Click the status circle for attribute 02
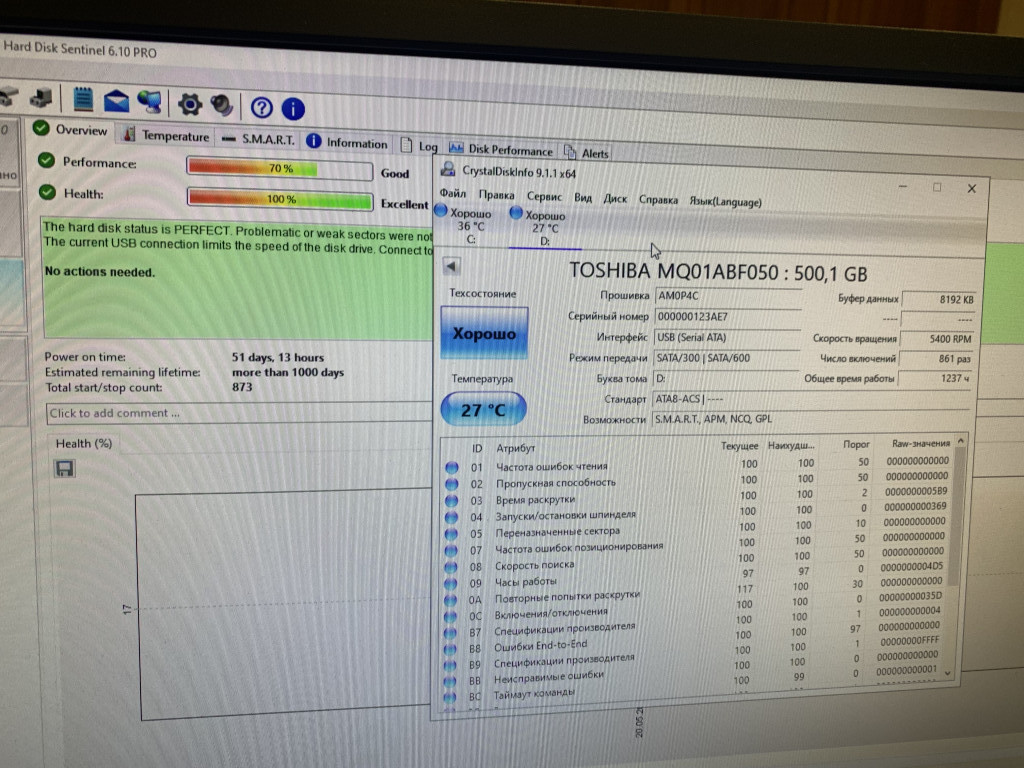The image size is (1024, 768). point(451,484)
